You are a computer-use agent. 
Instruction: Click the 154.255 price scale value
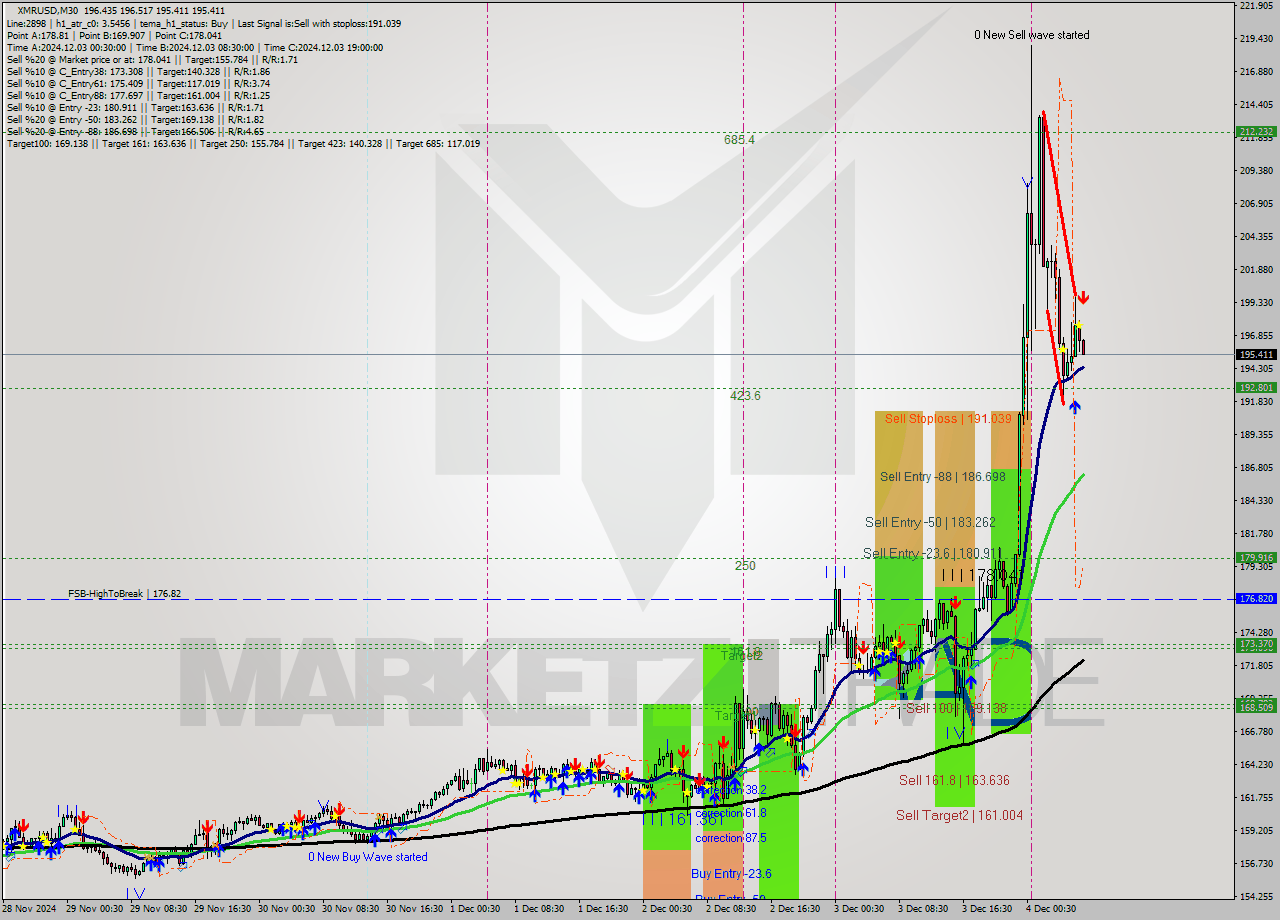[x=1256, y=897]
